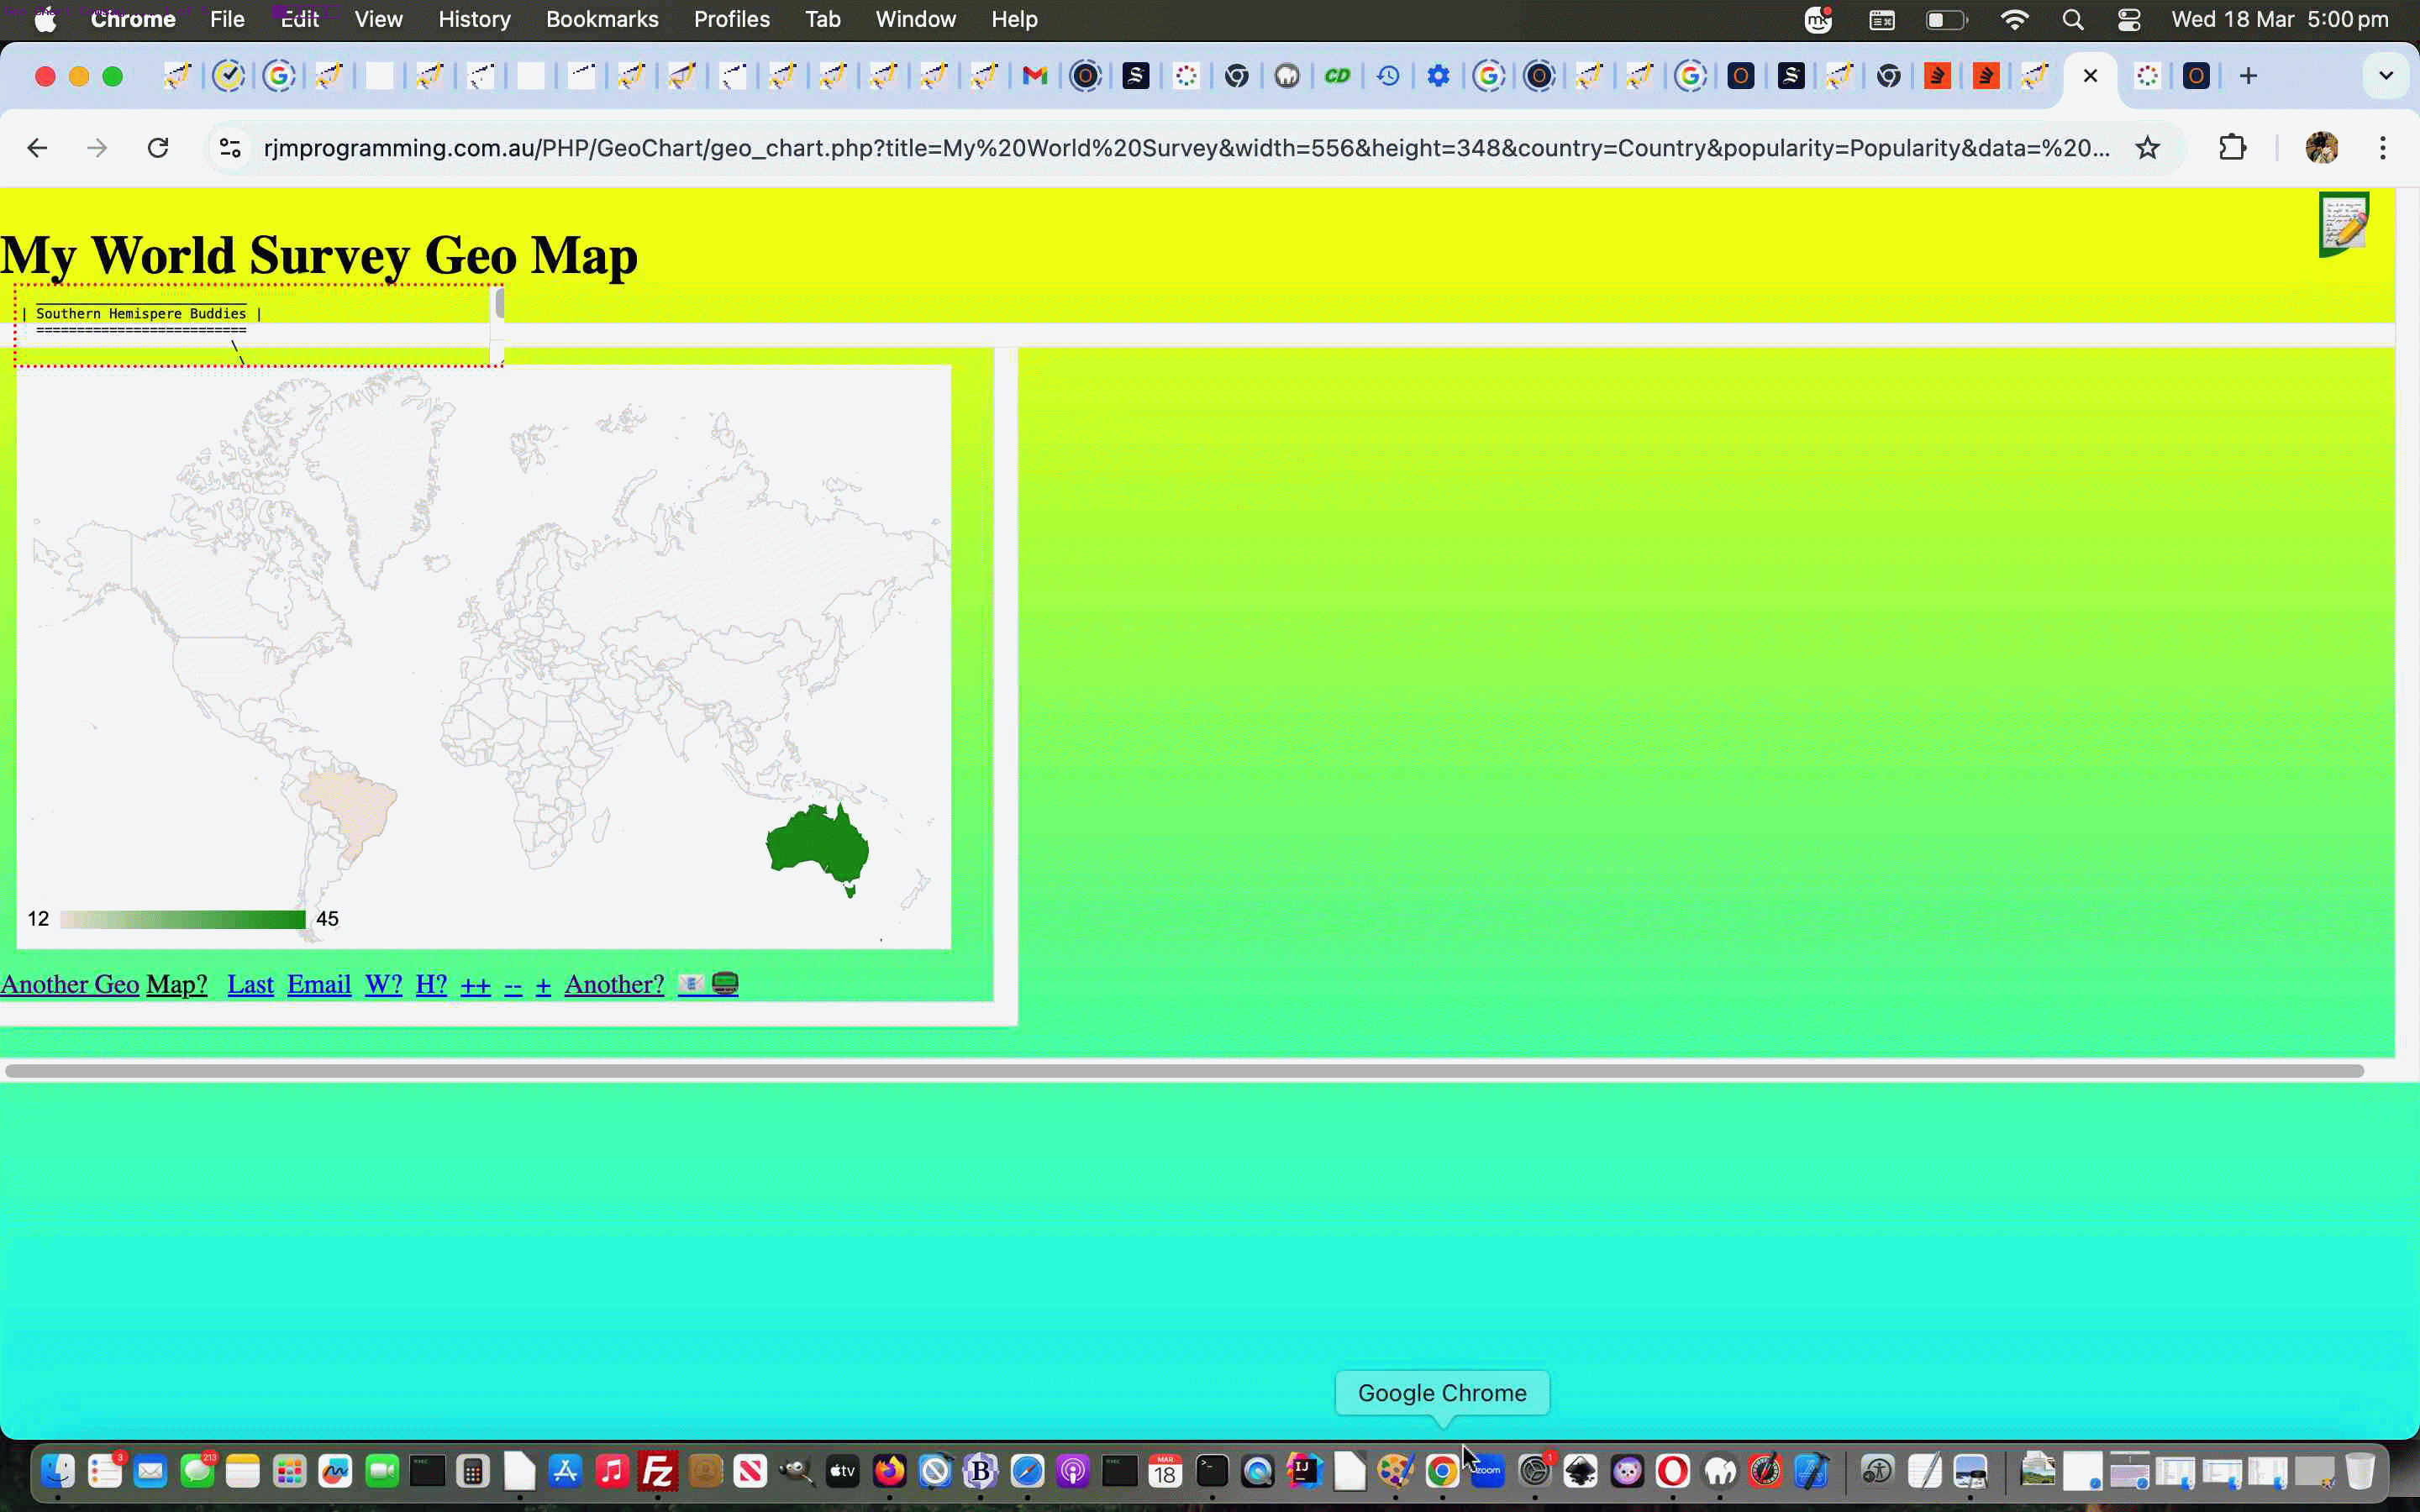
Task: Open the Bookmarks menu
Action: click(x=601, y=19)
